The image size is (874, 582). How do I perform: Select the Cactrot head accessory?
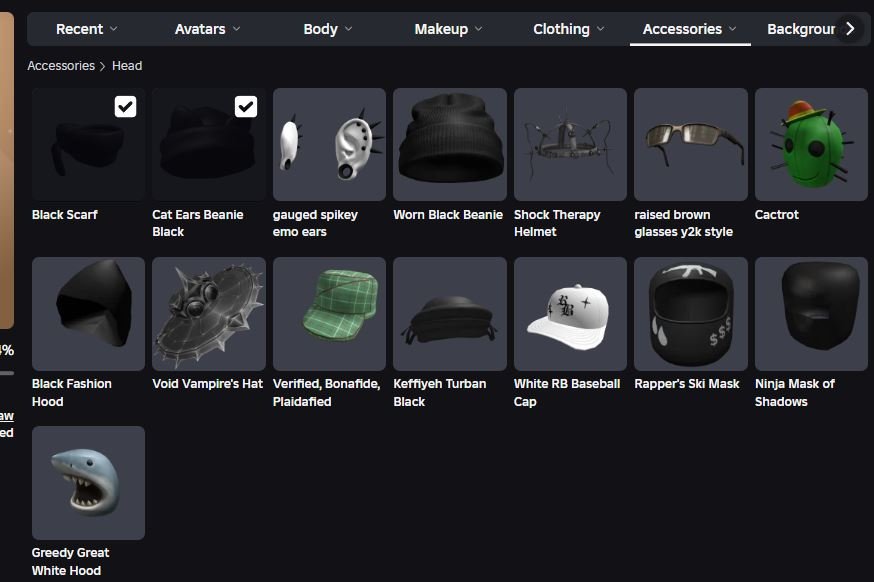[811, 144]
